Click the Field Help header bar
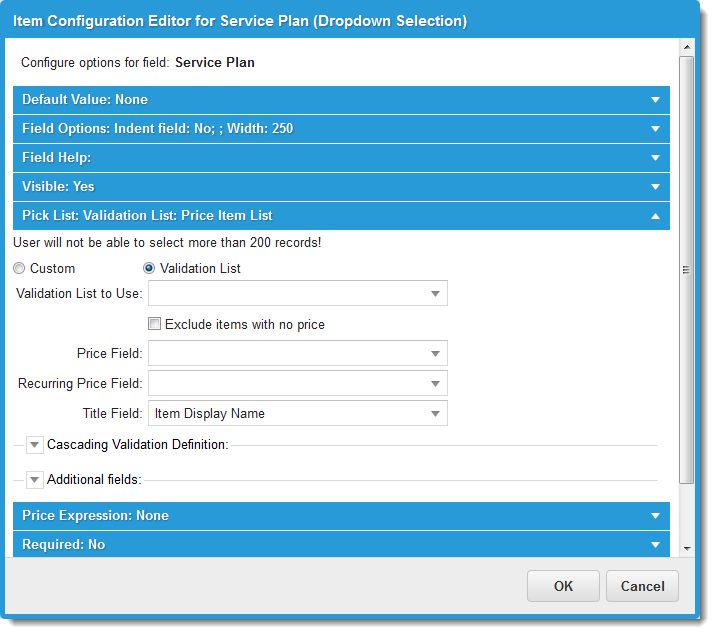The height and width of the screenshot is (634, 715). 300,158
